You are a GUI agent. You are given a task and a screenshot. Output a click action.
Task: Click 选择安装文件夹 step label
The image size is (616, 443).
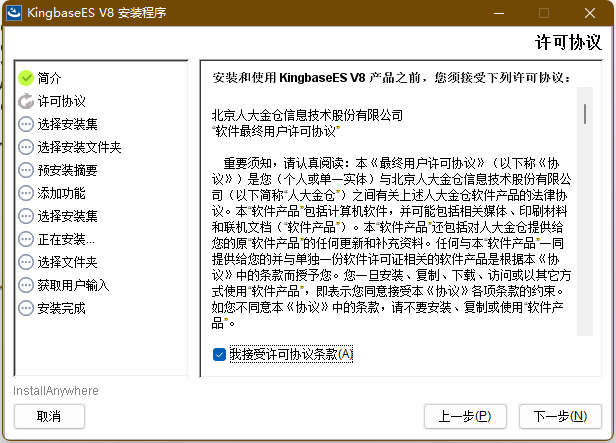coord(79,147)
